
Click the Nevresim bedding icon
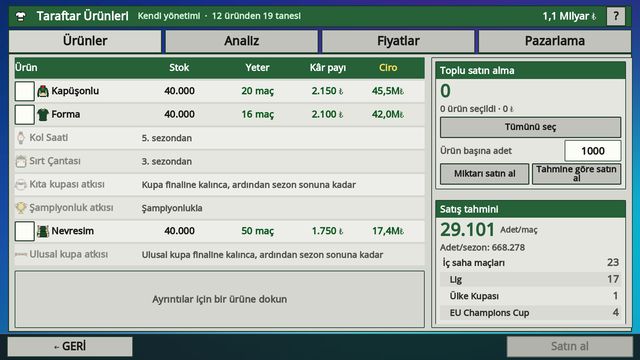[43, 231]
